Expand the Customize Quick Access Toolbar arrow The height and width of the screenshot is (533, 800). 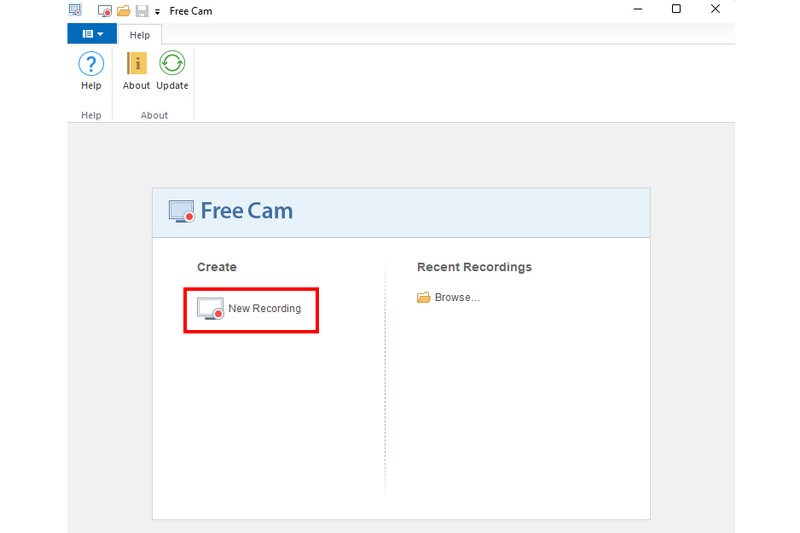(157, 12)
